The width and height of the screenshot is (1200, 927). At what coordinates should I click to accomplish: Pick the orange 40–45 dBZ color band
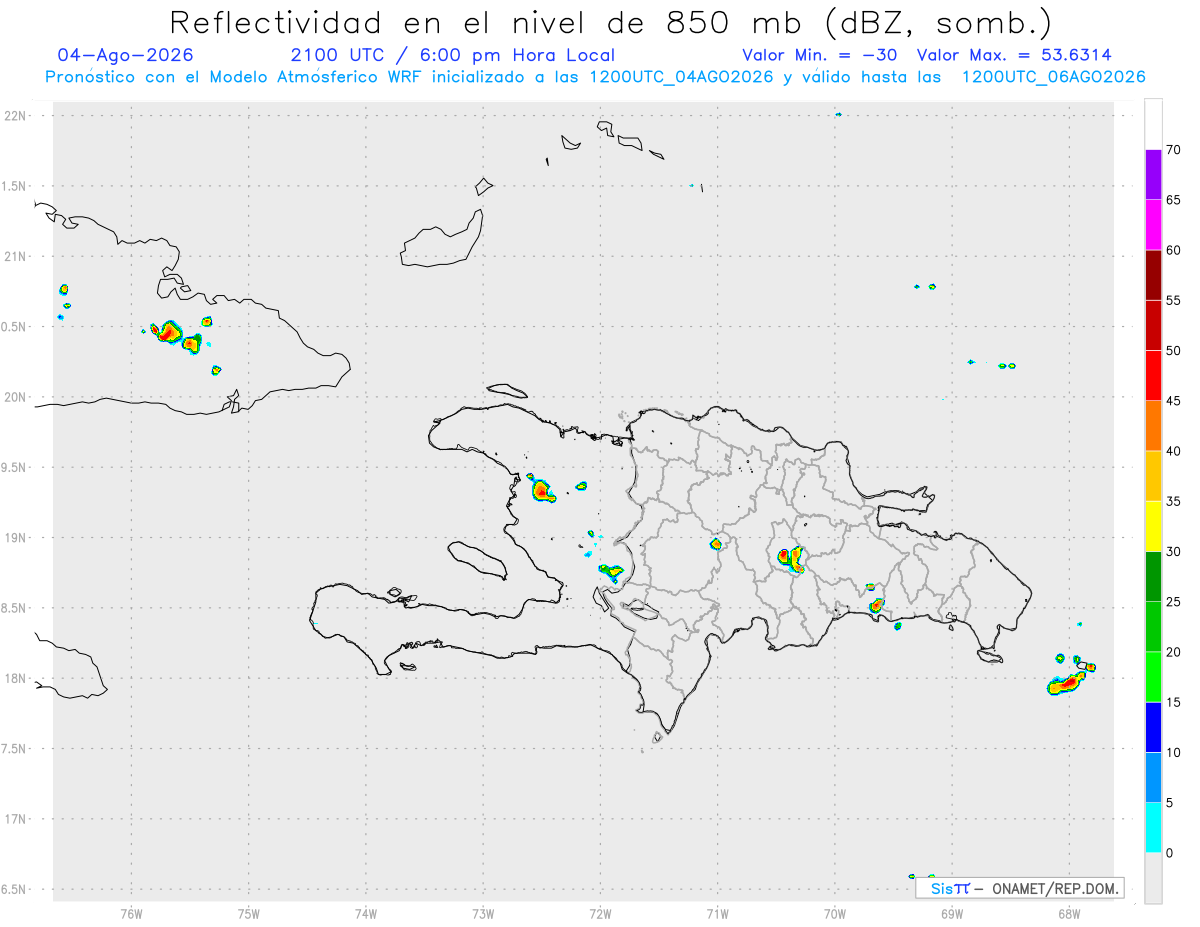1153,426
